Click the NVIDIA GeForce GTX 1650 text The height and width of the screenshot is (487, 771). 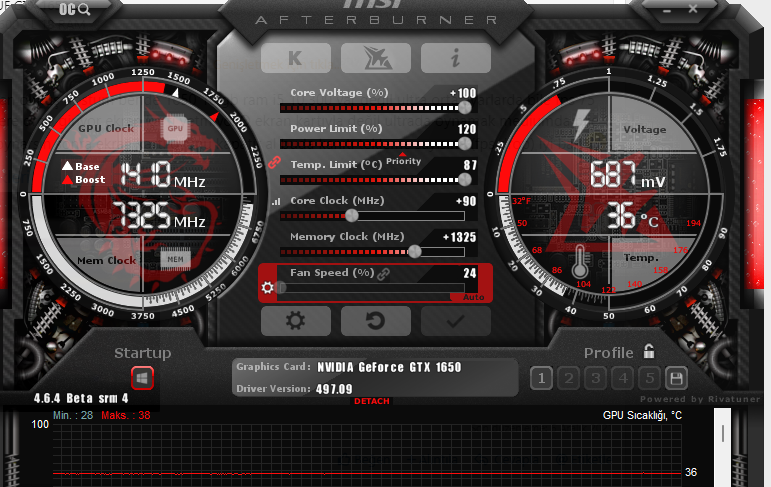pos(389,367)
